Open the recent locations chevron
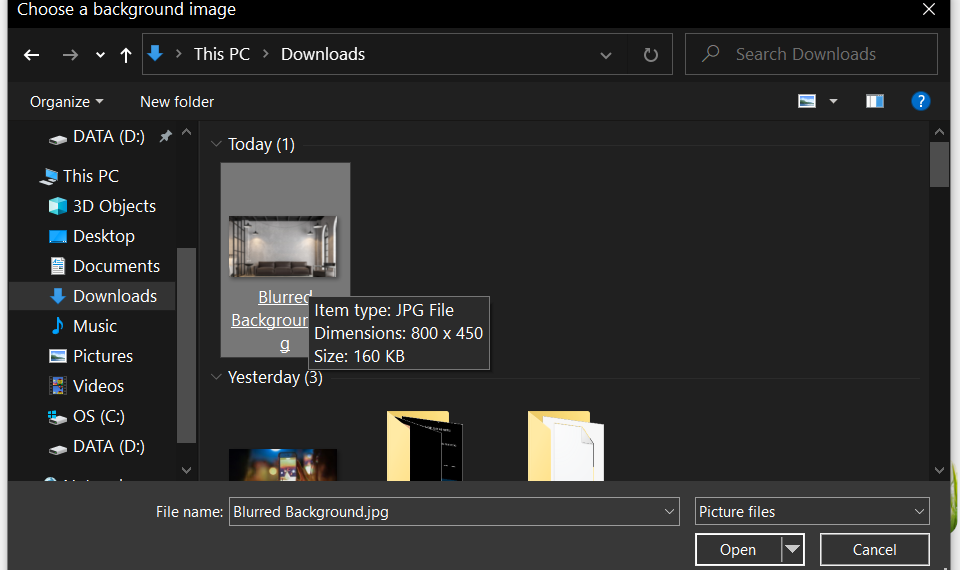Image resolution: width=960 pixels, height=570 pixels. tap(100, 55)
